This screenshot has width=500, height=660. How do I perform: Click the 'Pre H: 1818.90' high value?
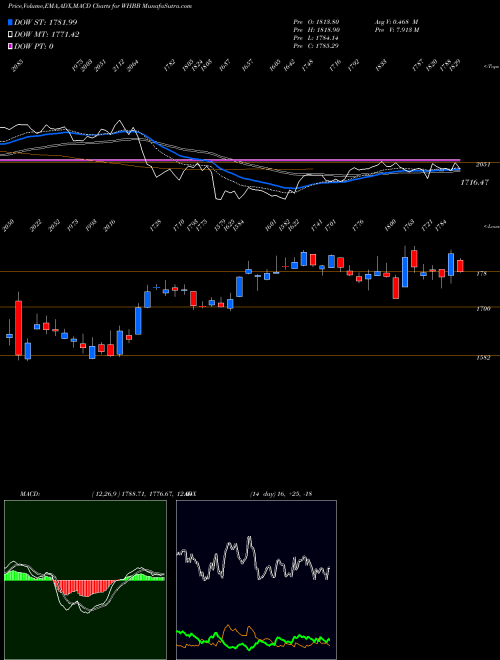coord(317,29)
